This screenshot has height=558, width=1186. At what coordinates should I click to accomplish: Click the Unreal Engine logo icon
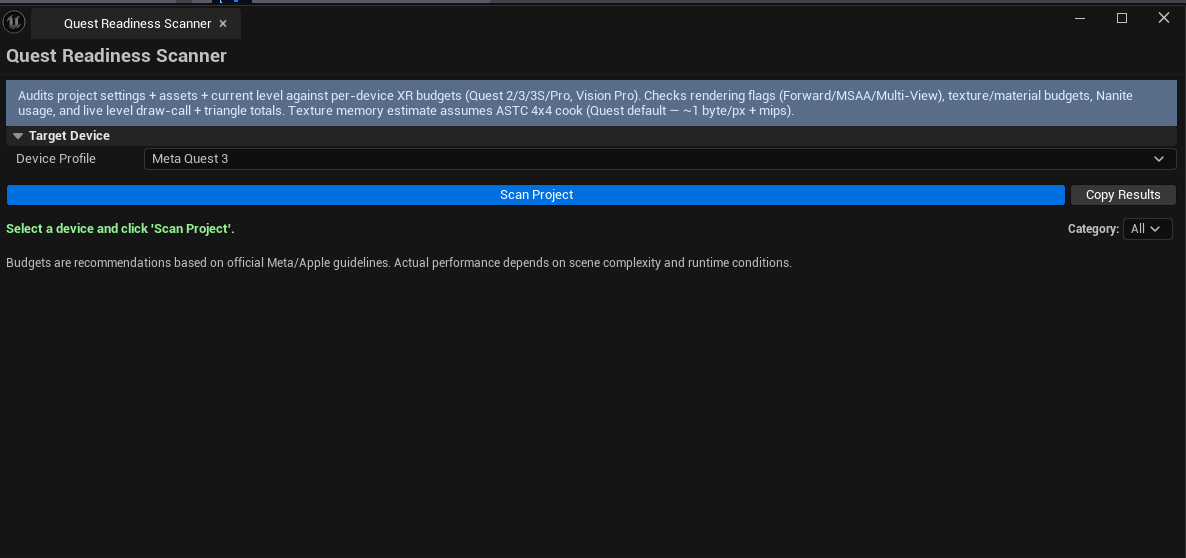pos(14,22)
